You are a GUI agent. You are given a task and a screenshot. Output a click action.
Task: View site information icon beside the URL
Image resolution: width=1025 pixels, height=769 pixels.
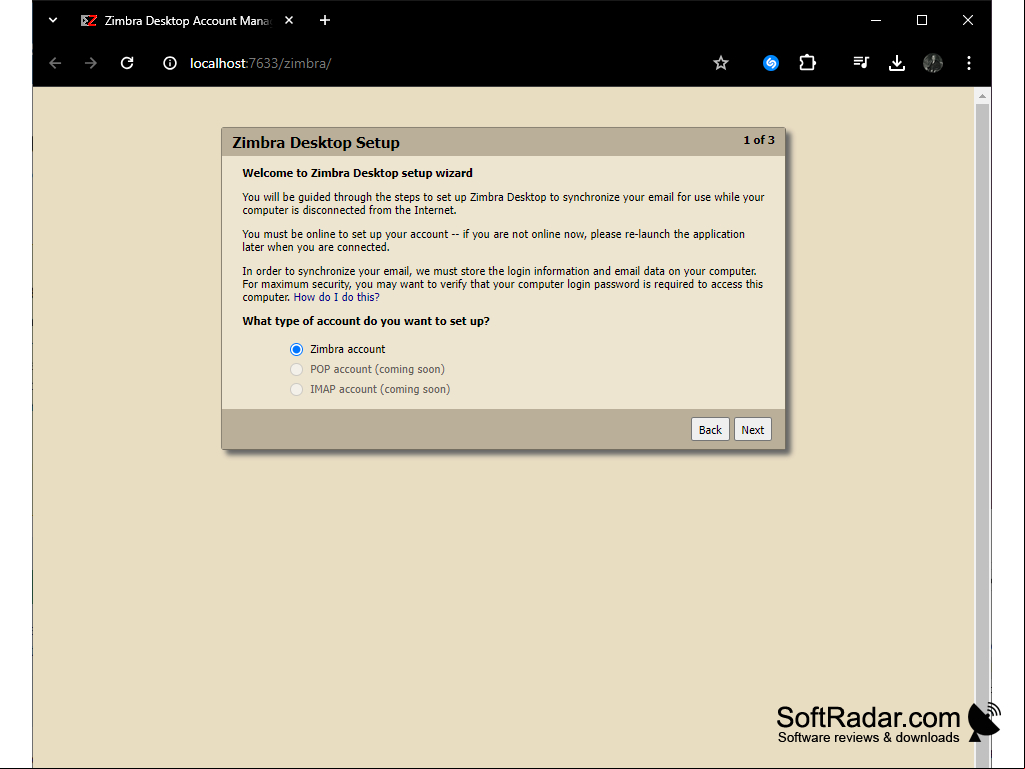[x=170, y=63]
